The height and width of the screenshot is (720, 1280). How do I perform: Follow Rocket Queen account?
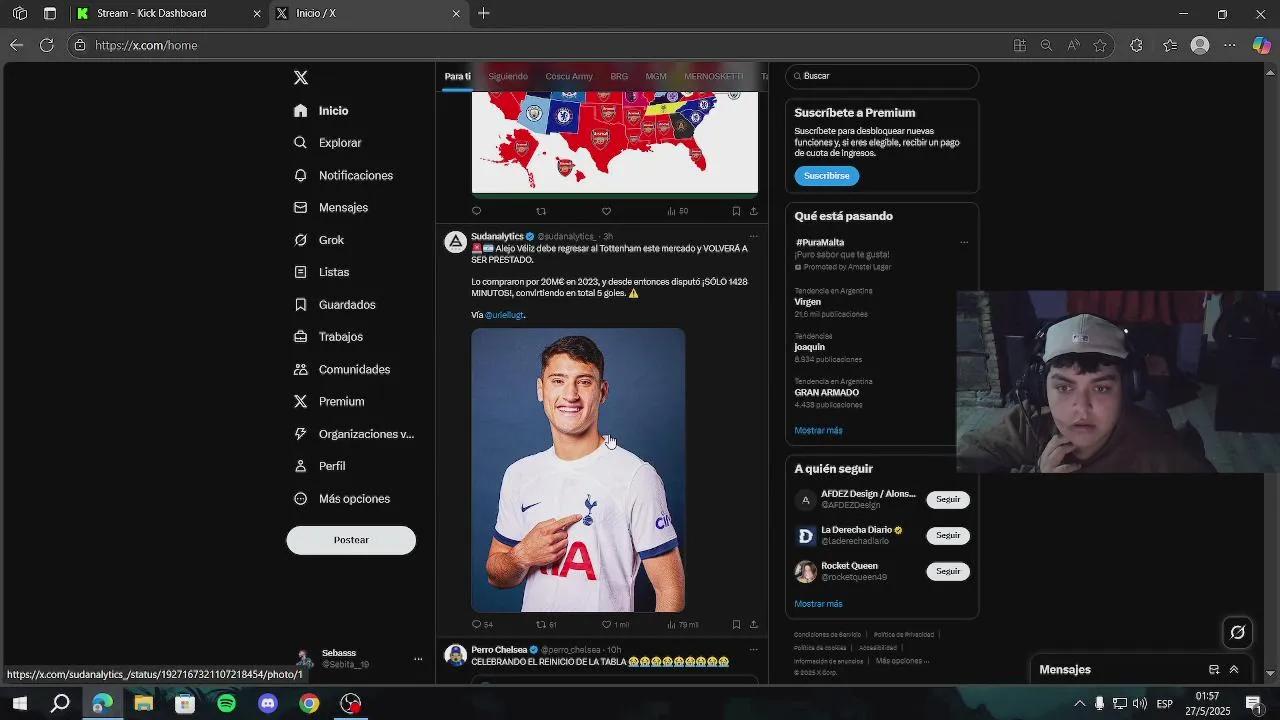pyautogui.click(x=948, y=571)
